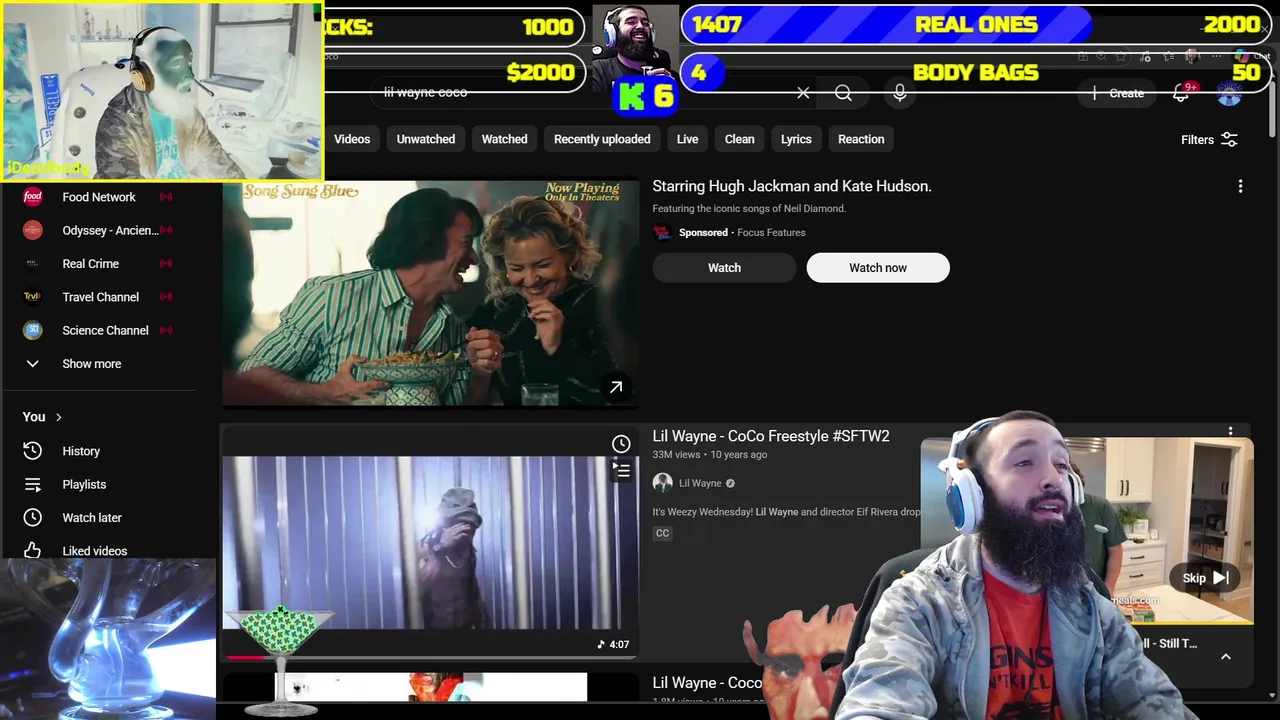Image resolution: width=1280 pixels, height=720 pixels.
Task: Select the Recently uploaded chip
Action: tap(602, 139)
